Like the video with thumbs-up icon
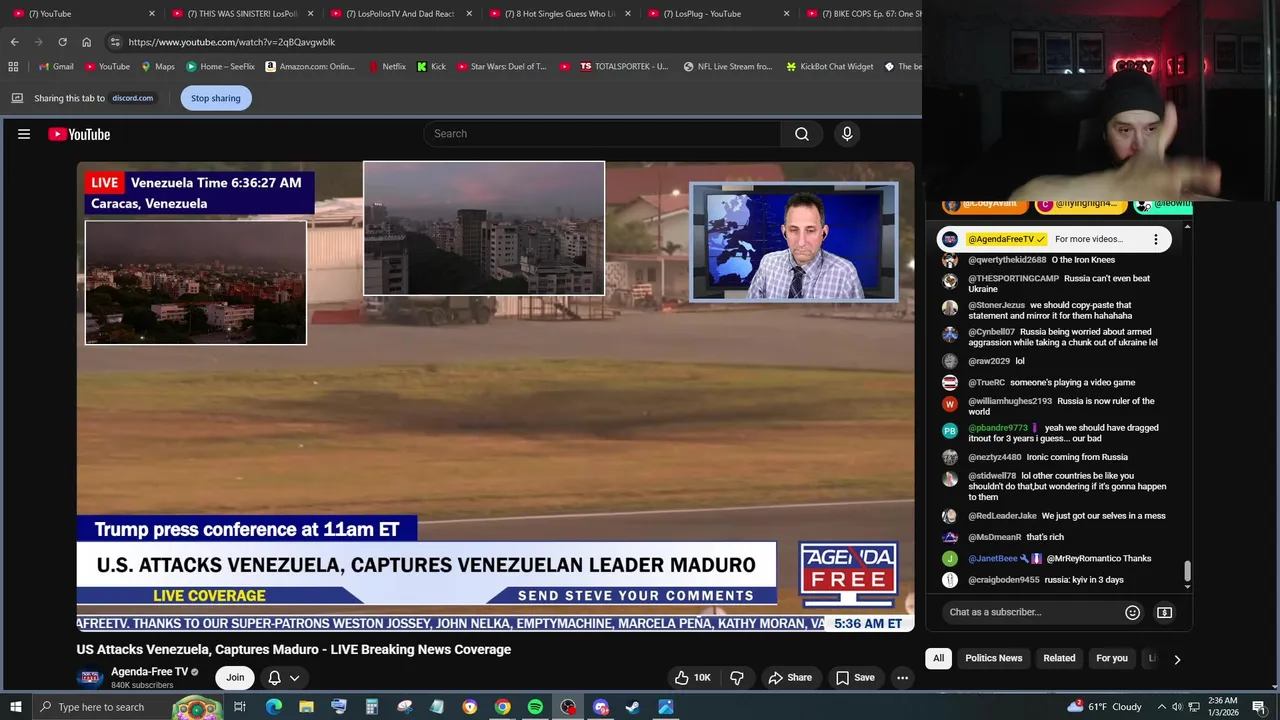The height and width of the screenshot is (720, 1280). (692, 678)
